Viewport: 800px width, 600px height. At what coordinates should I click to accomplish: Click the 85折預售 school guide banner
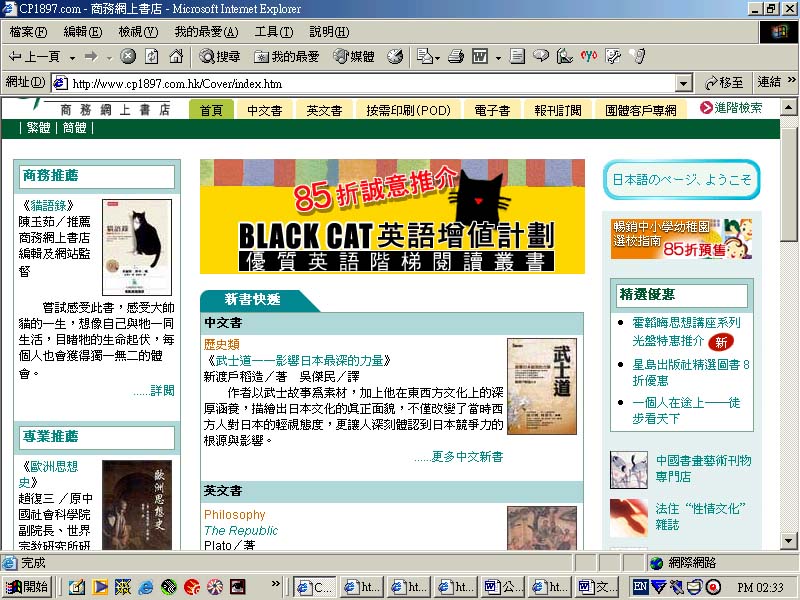(x=681, y=239)
